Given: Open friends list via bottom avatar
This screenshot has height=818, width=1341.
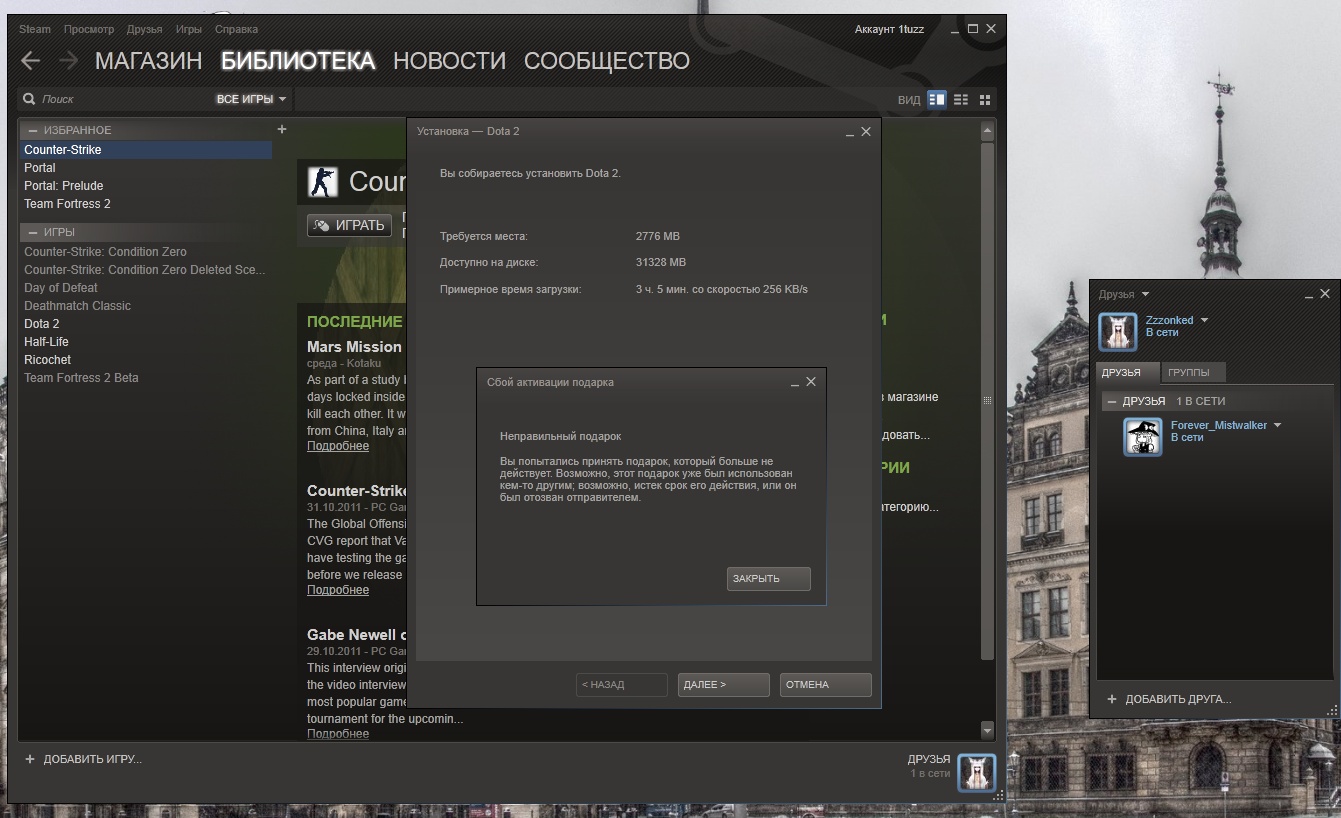Looking at the screenshot, I should [x=977, y=773].
